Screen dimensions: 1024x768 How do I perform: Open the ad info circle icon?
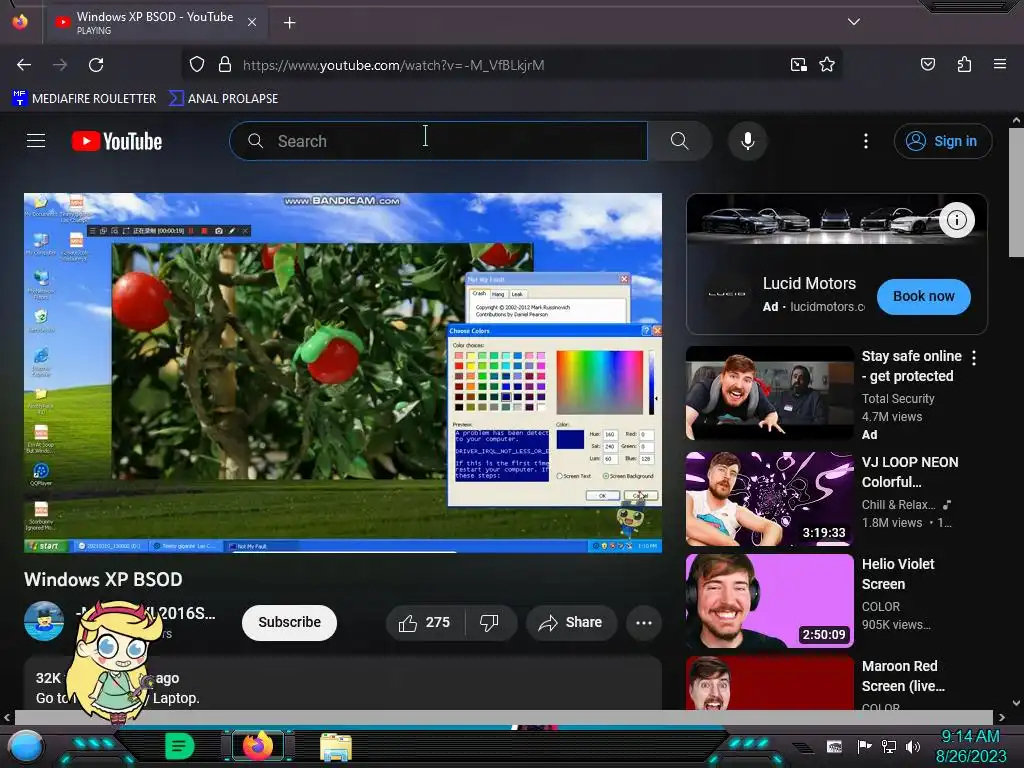pos(957,220)
